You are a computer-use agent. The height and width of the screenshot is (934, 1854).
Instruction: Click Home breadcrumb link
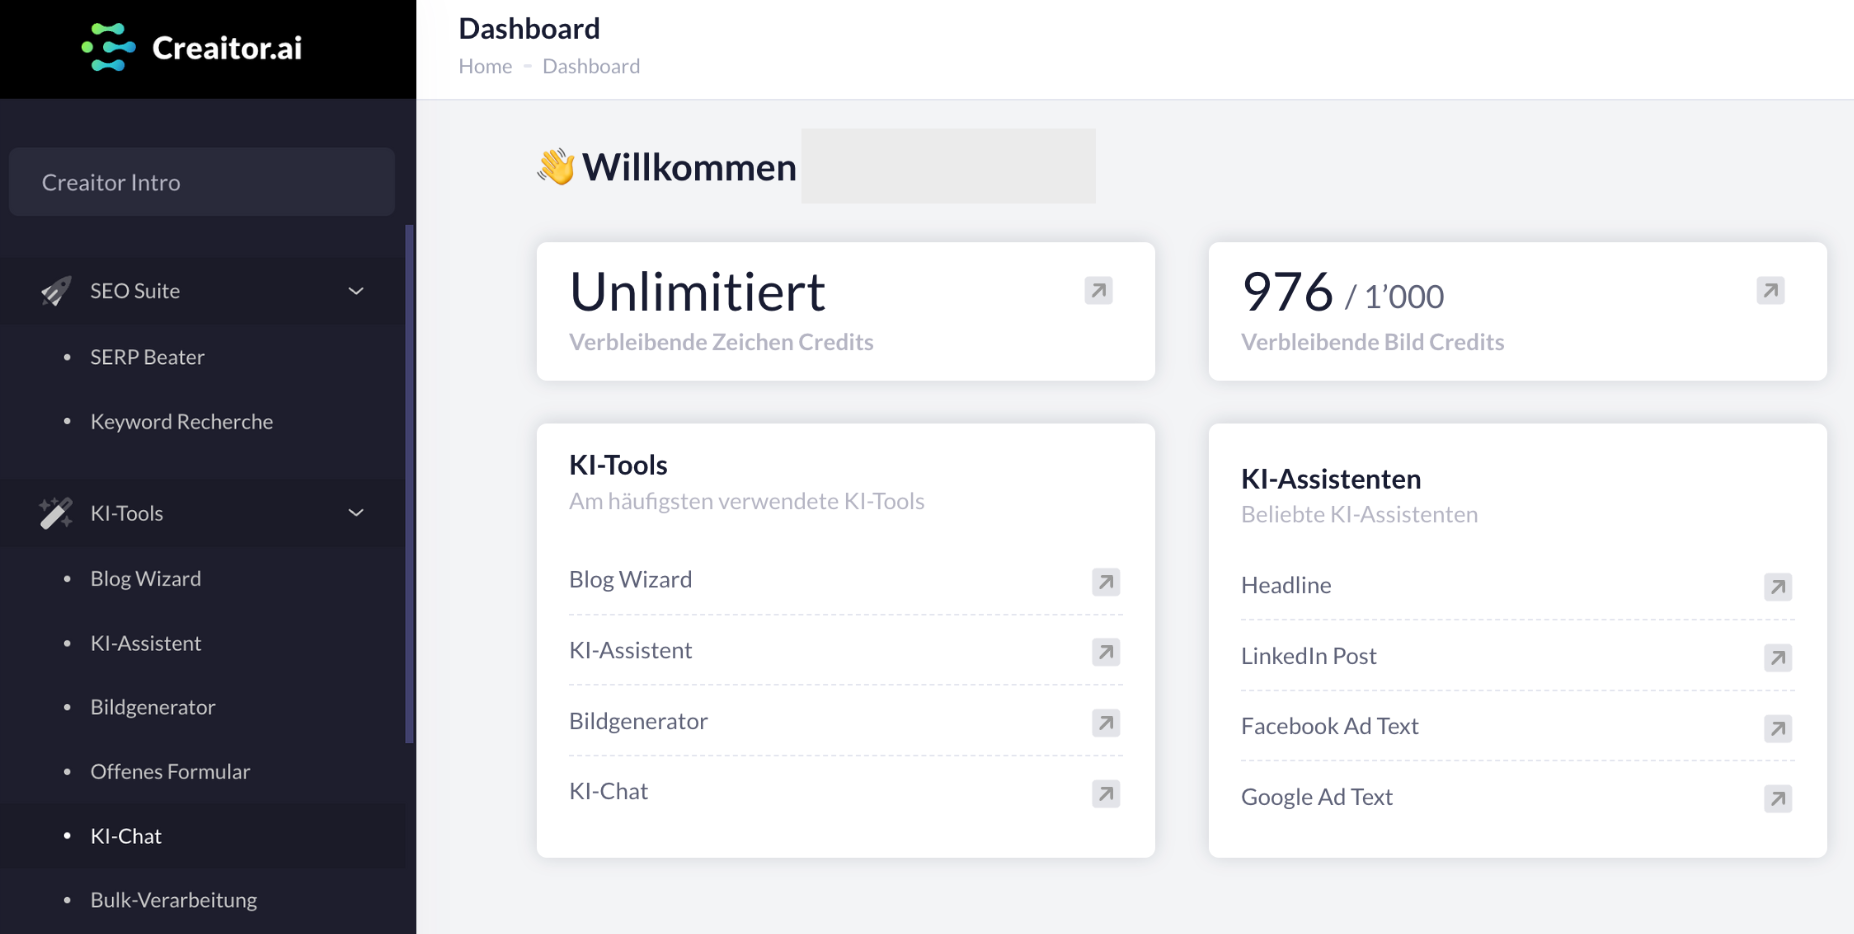(x=485, y=66)
